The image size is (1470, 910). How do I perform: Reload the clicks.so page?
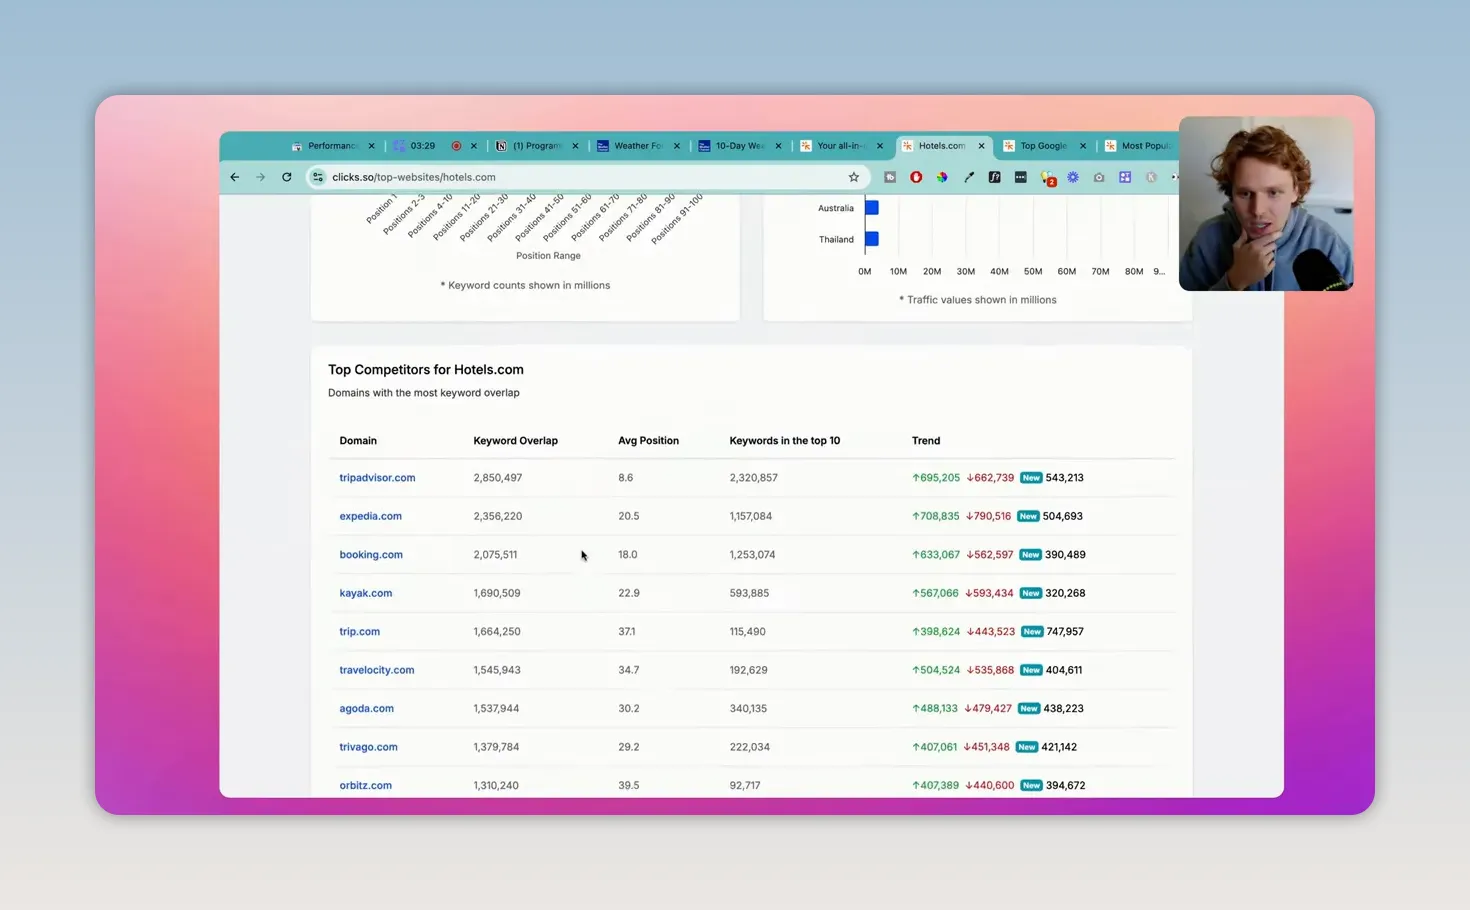287,177
